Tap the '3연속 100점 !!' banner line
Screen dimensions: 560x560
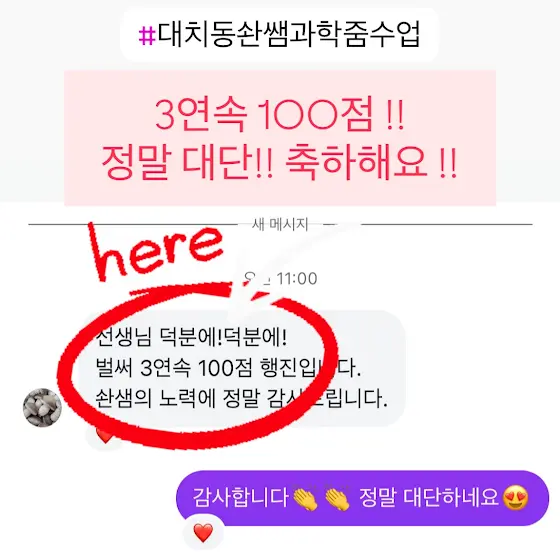(x=280, y=114)
